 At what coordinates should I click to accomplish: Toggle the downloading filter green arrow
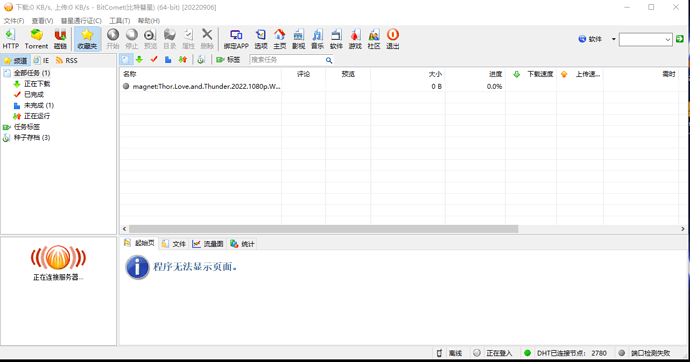(139, 59)
